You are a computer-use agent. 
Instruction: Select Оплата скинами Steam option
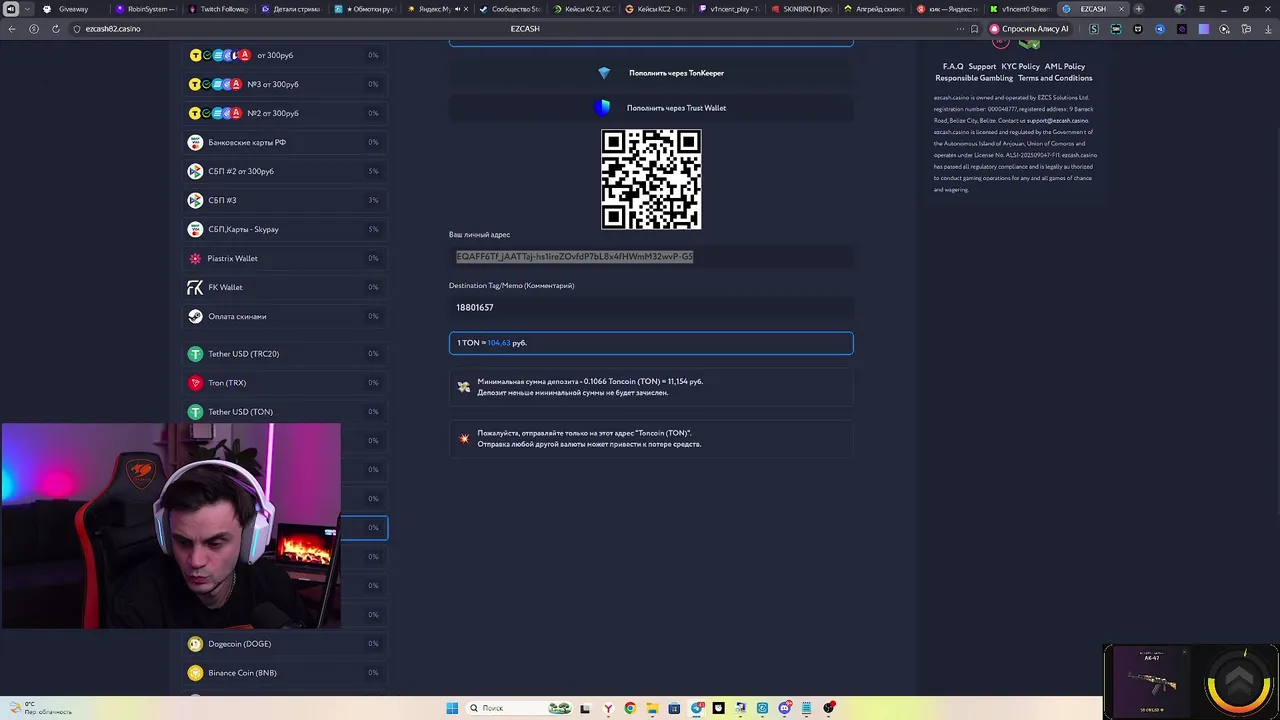coord(284,316)
